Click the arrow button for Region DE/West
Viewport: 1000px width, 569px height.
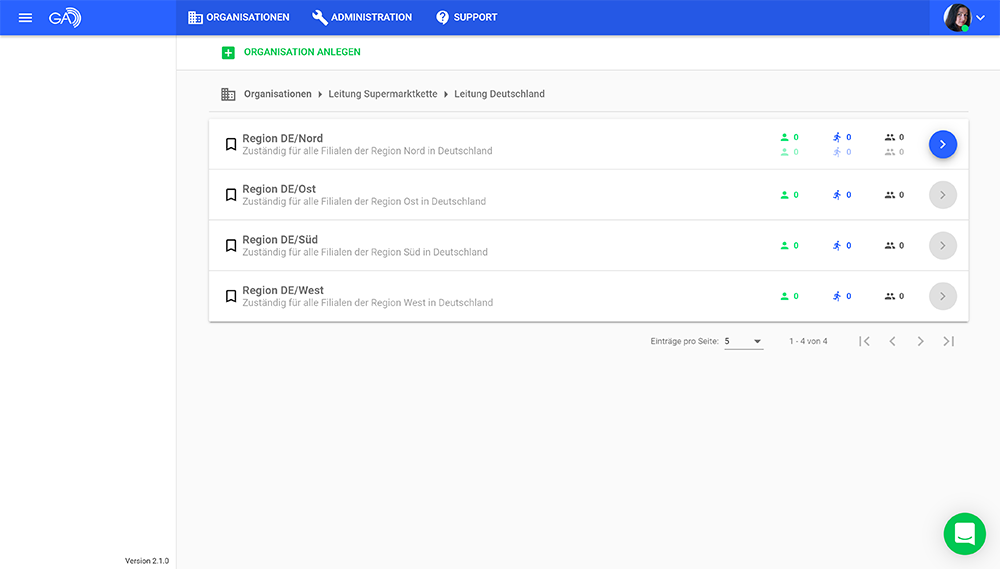[942, 296]
